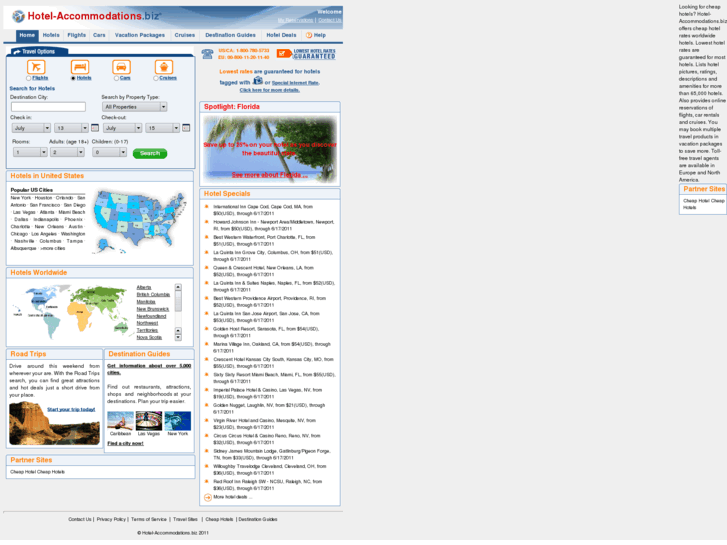Open the check-in calendar picker
The image size is (727, 545).
pyautogui.click(x=95, y=128)
